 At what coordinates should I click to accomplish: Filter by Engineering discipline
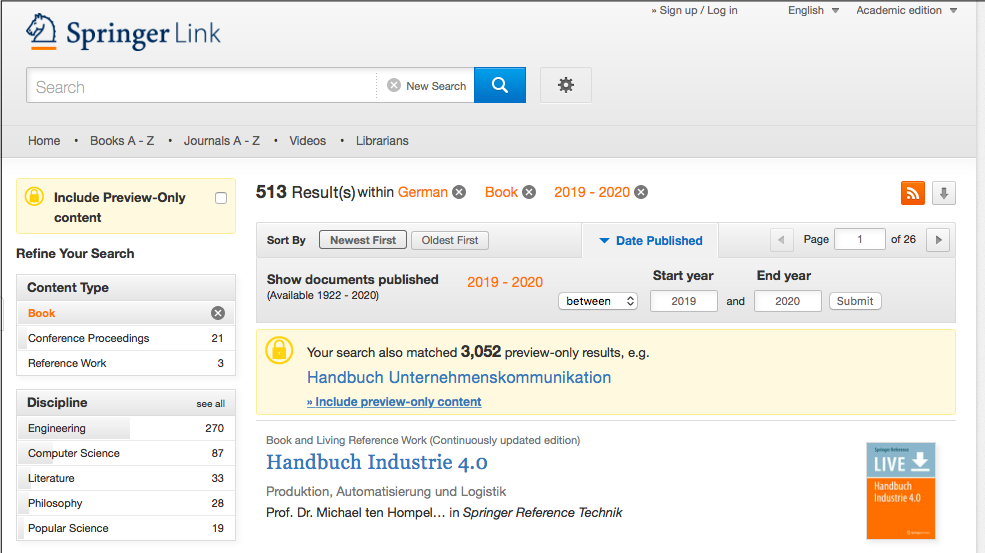(126, 428)
